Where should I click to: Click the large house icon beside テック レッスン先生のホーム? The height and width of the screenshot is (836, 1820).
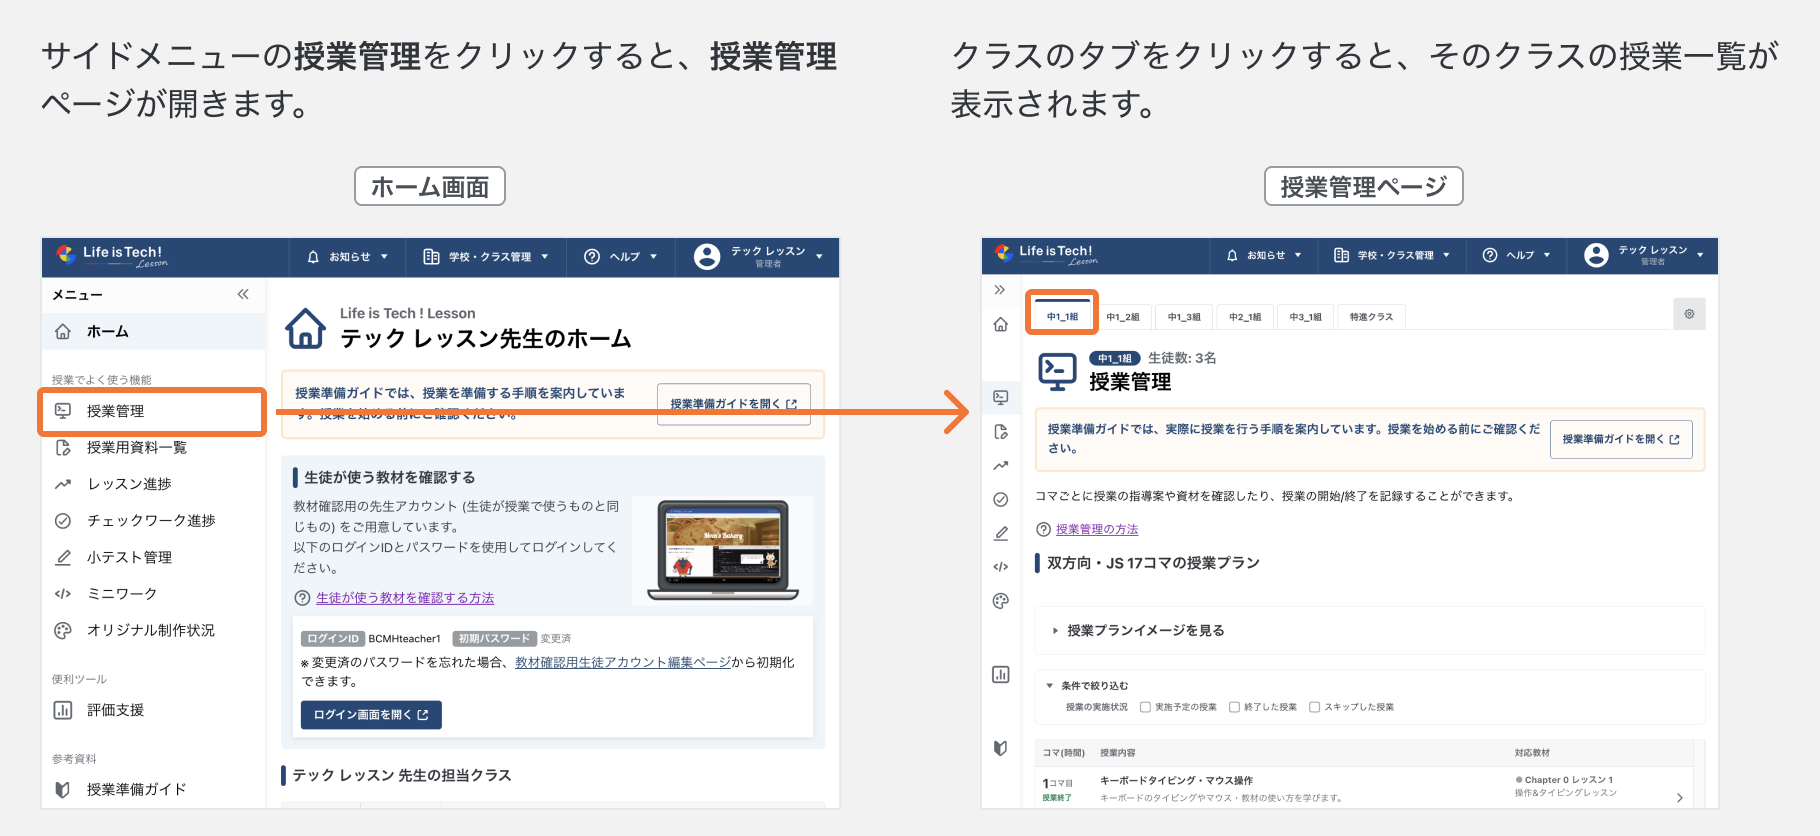point(306,328)
